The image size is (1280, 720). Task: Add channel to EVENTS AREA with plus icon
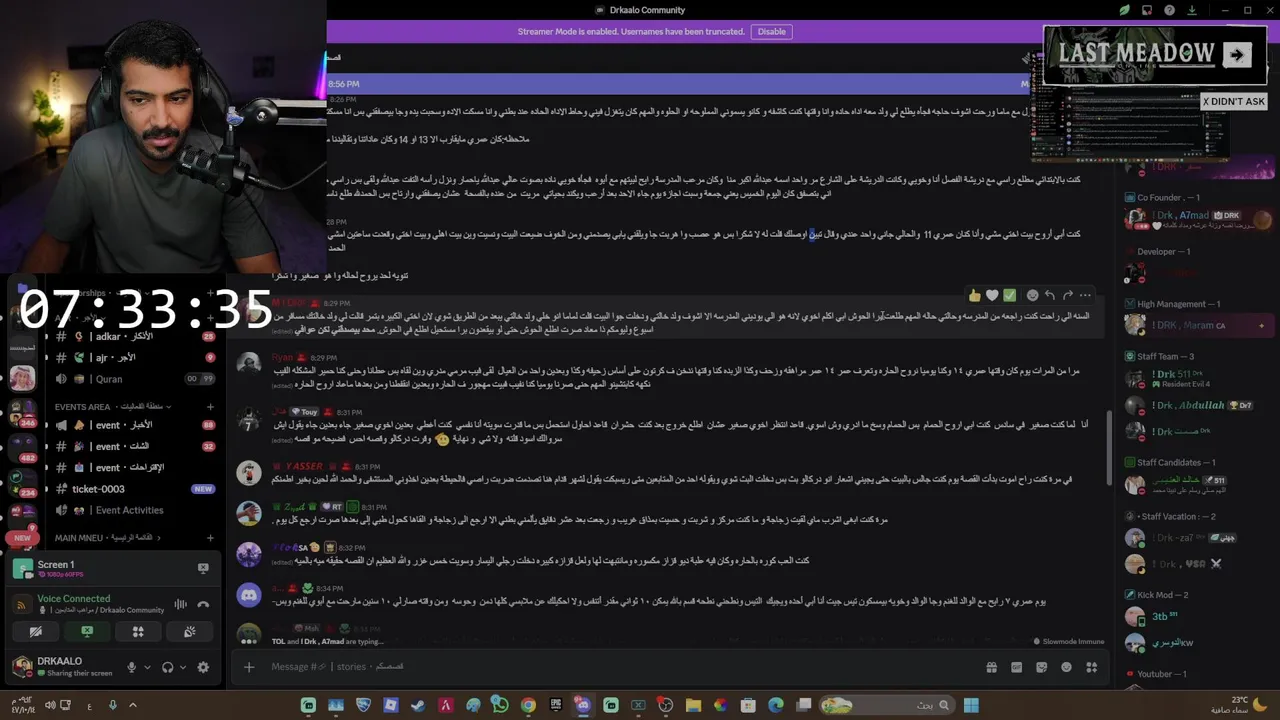210,407
